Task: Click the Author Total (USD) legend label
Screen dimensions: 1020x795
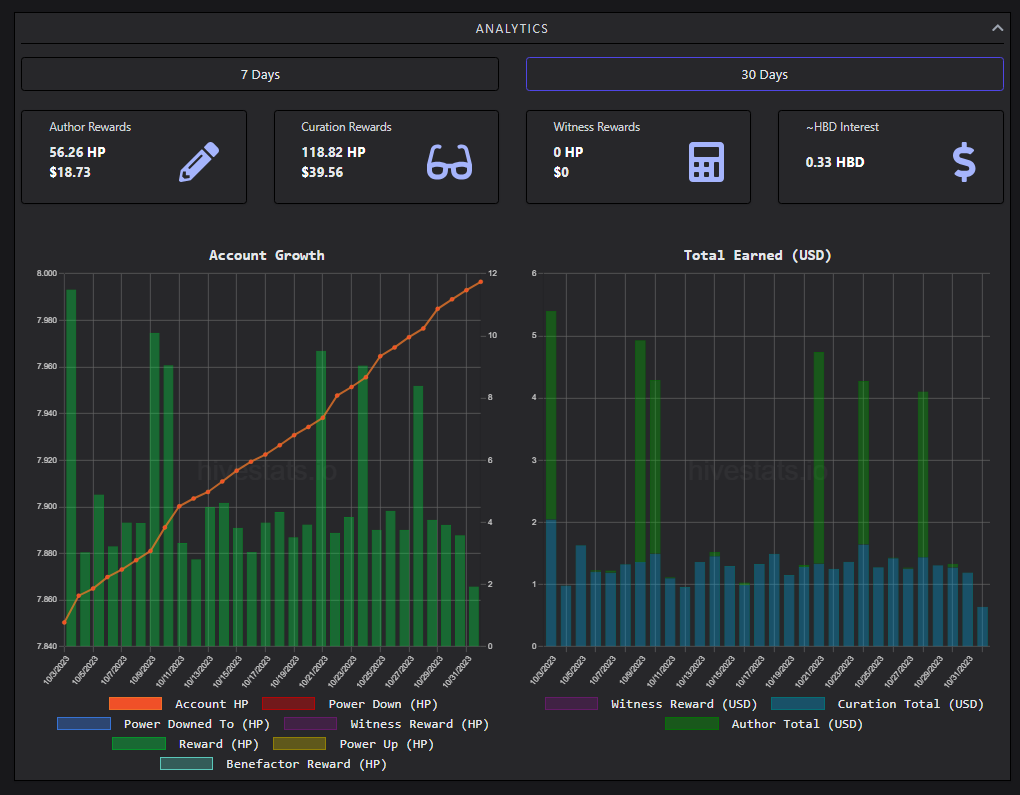Action: pyautogui.click(x=797, y=724)
